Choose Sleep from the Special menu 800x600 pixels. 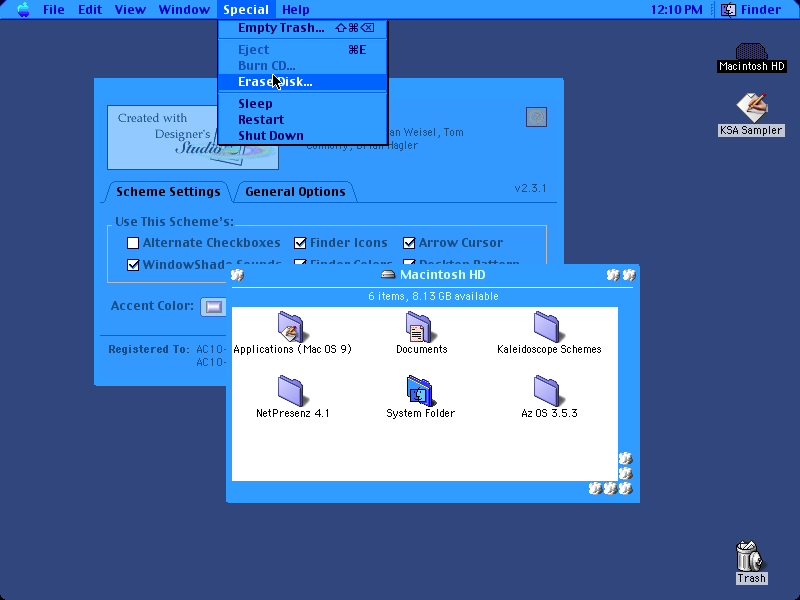pos(303,104)
